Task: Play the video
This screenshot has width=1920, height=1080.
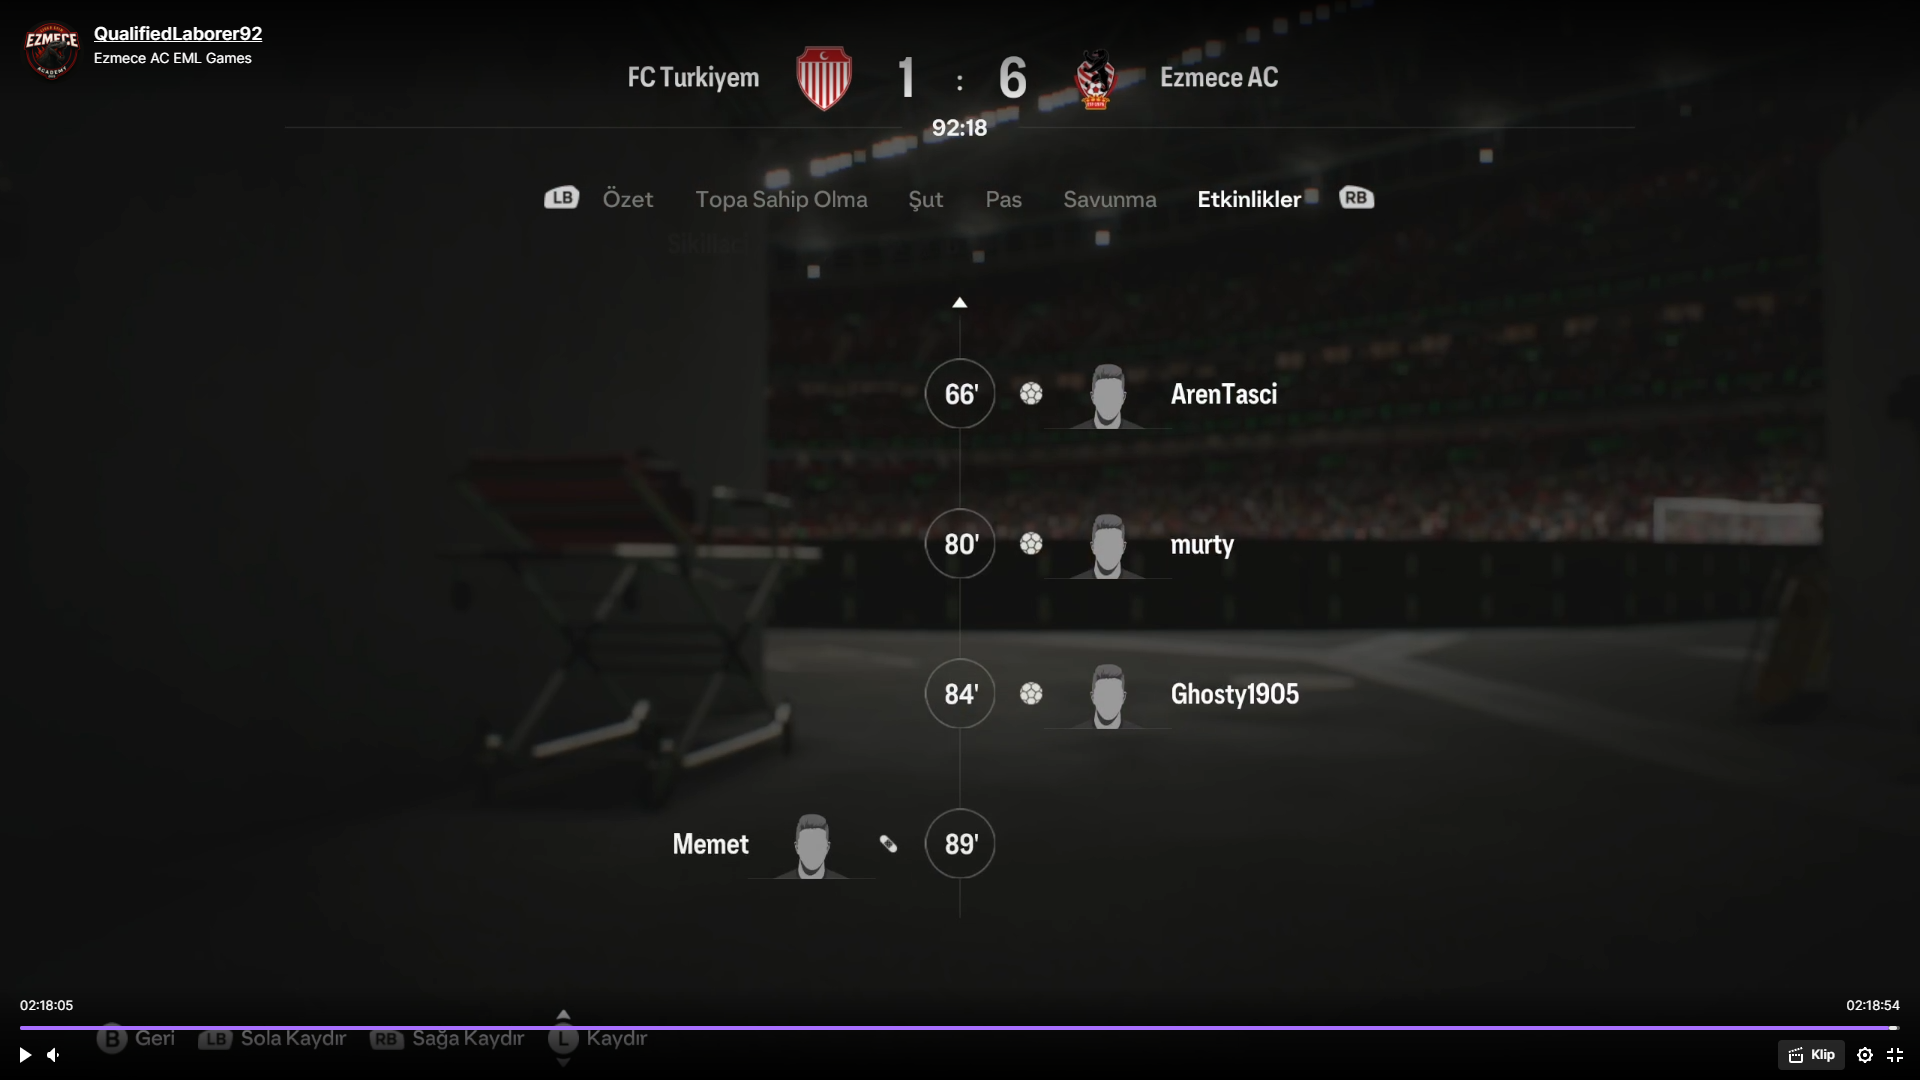Action: point(25,1055)
